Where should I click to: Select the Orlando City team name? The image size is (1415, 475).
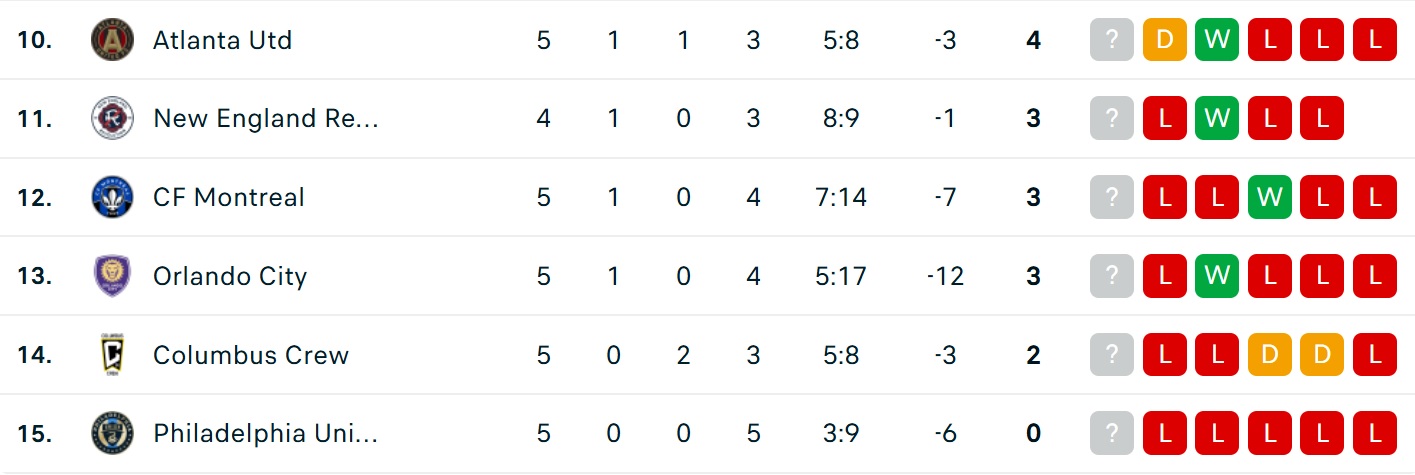pyautogui.click(x=230, y=276)
